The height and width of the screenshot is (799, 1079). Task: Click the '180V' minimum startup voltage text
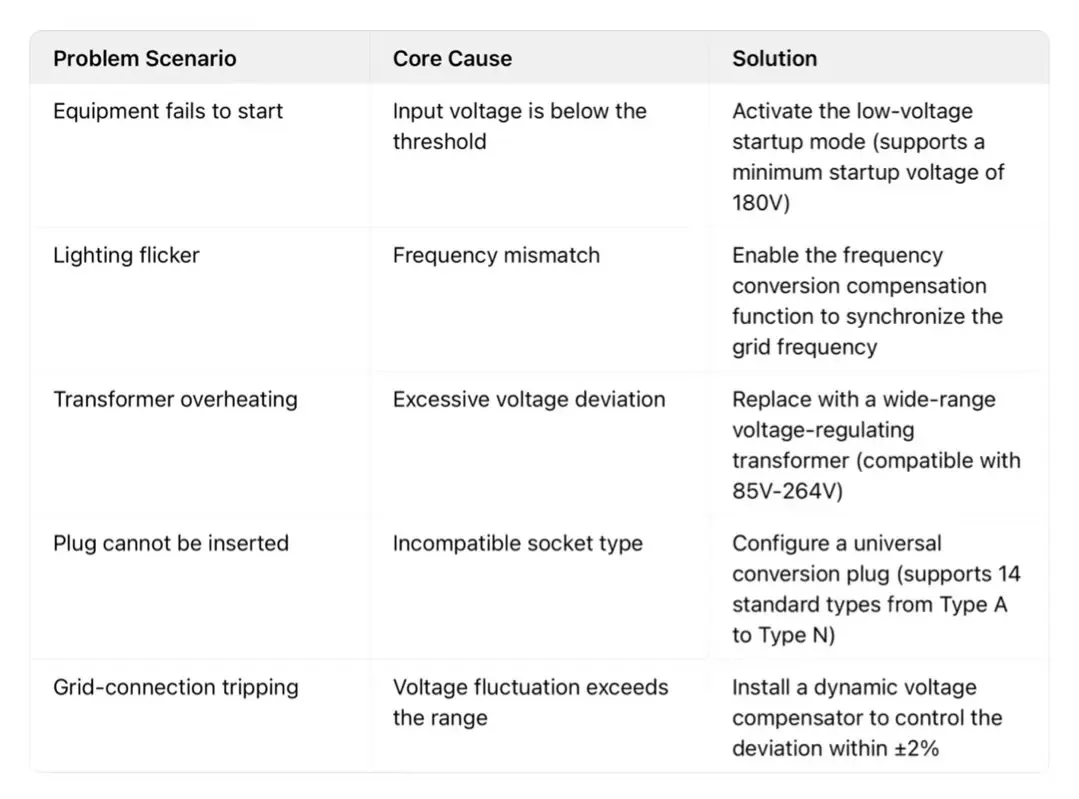click(x=760, y=203)
